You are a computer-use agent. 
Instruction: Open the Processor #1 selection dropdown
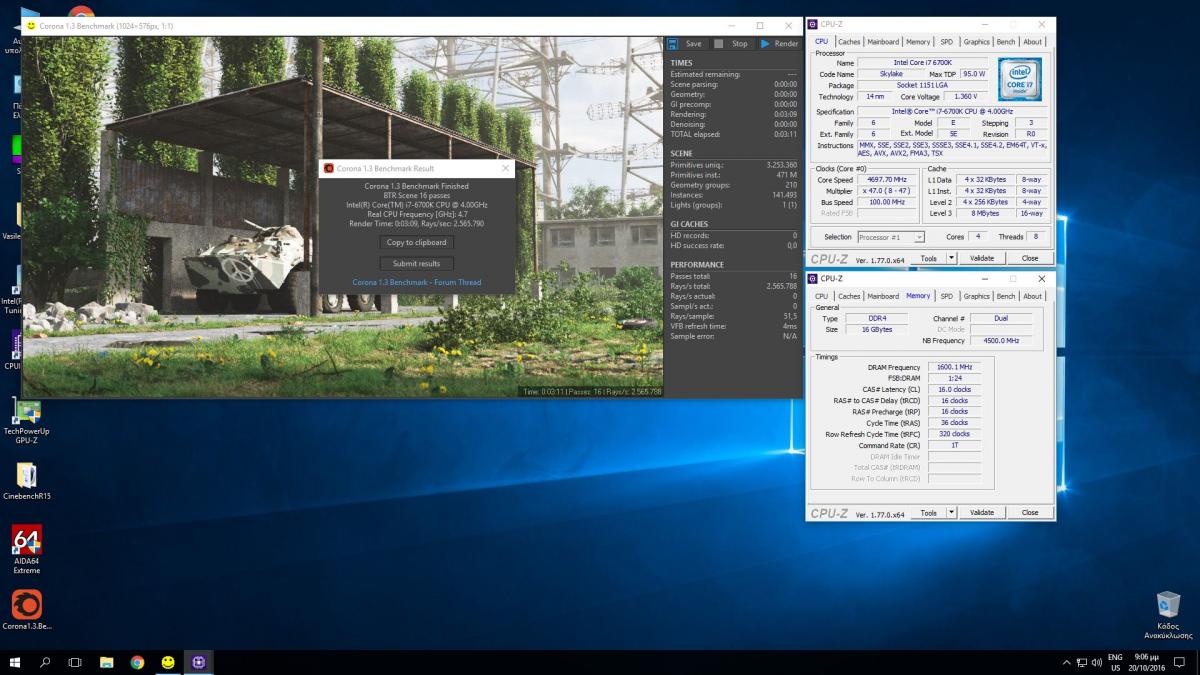point(890,237)
